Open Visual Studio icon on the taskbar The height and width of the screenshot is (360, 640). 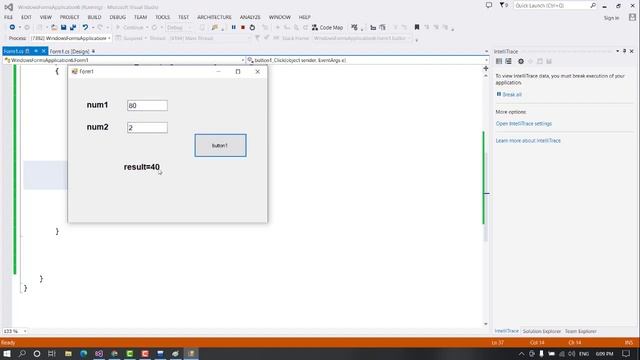[99, 353]
